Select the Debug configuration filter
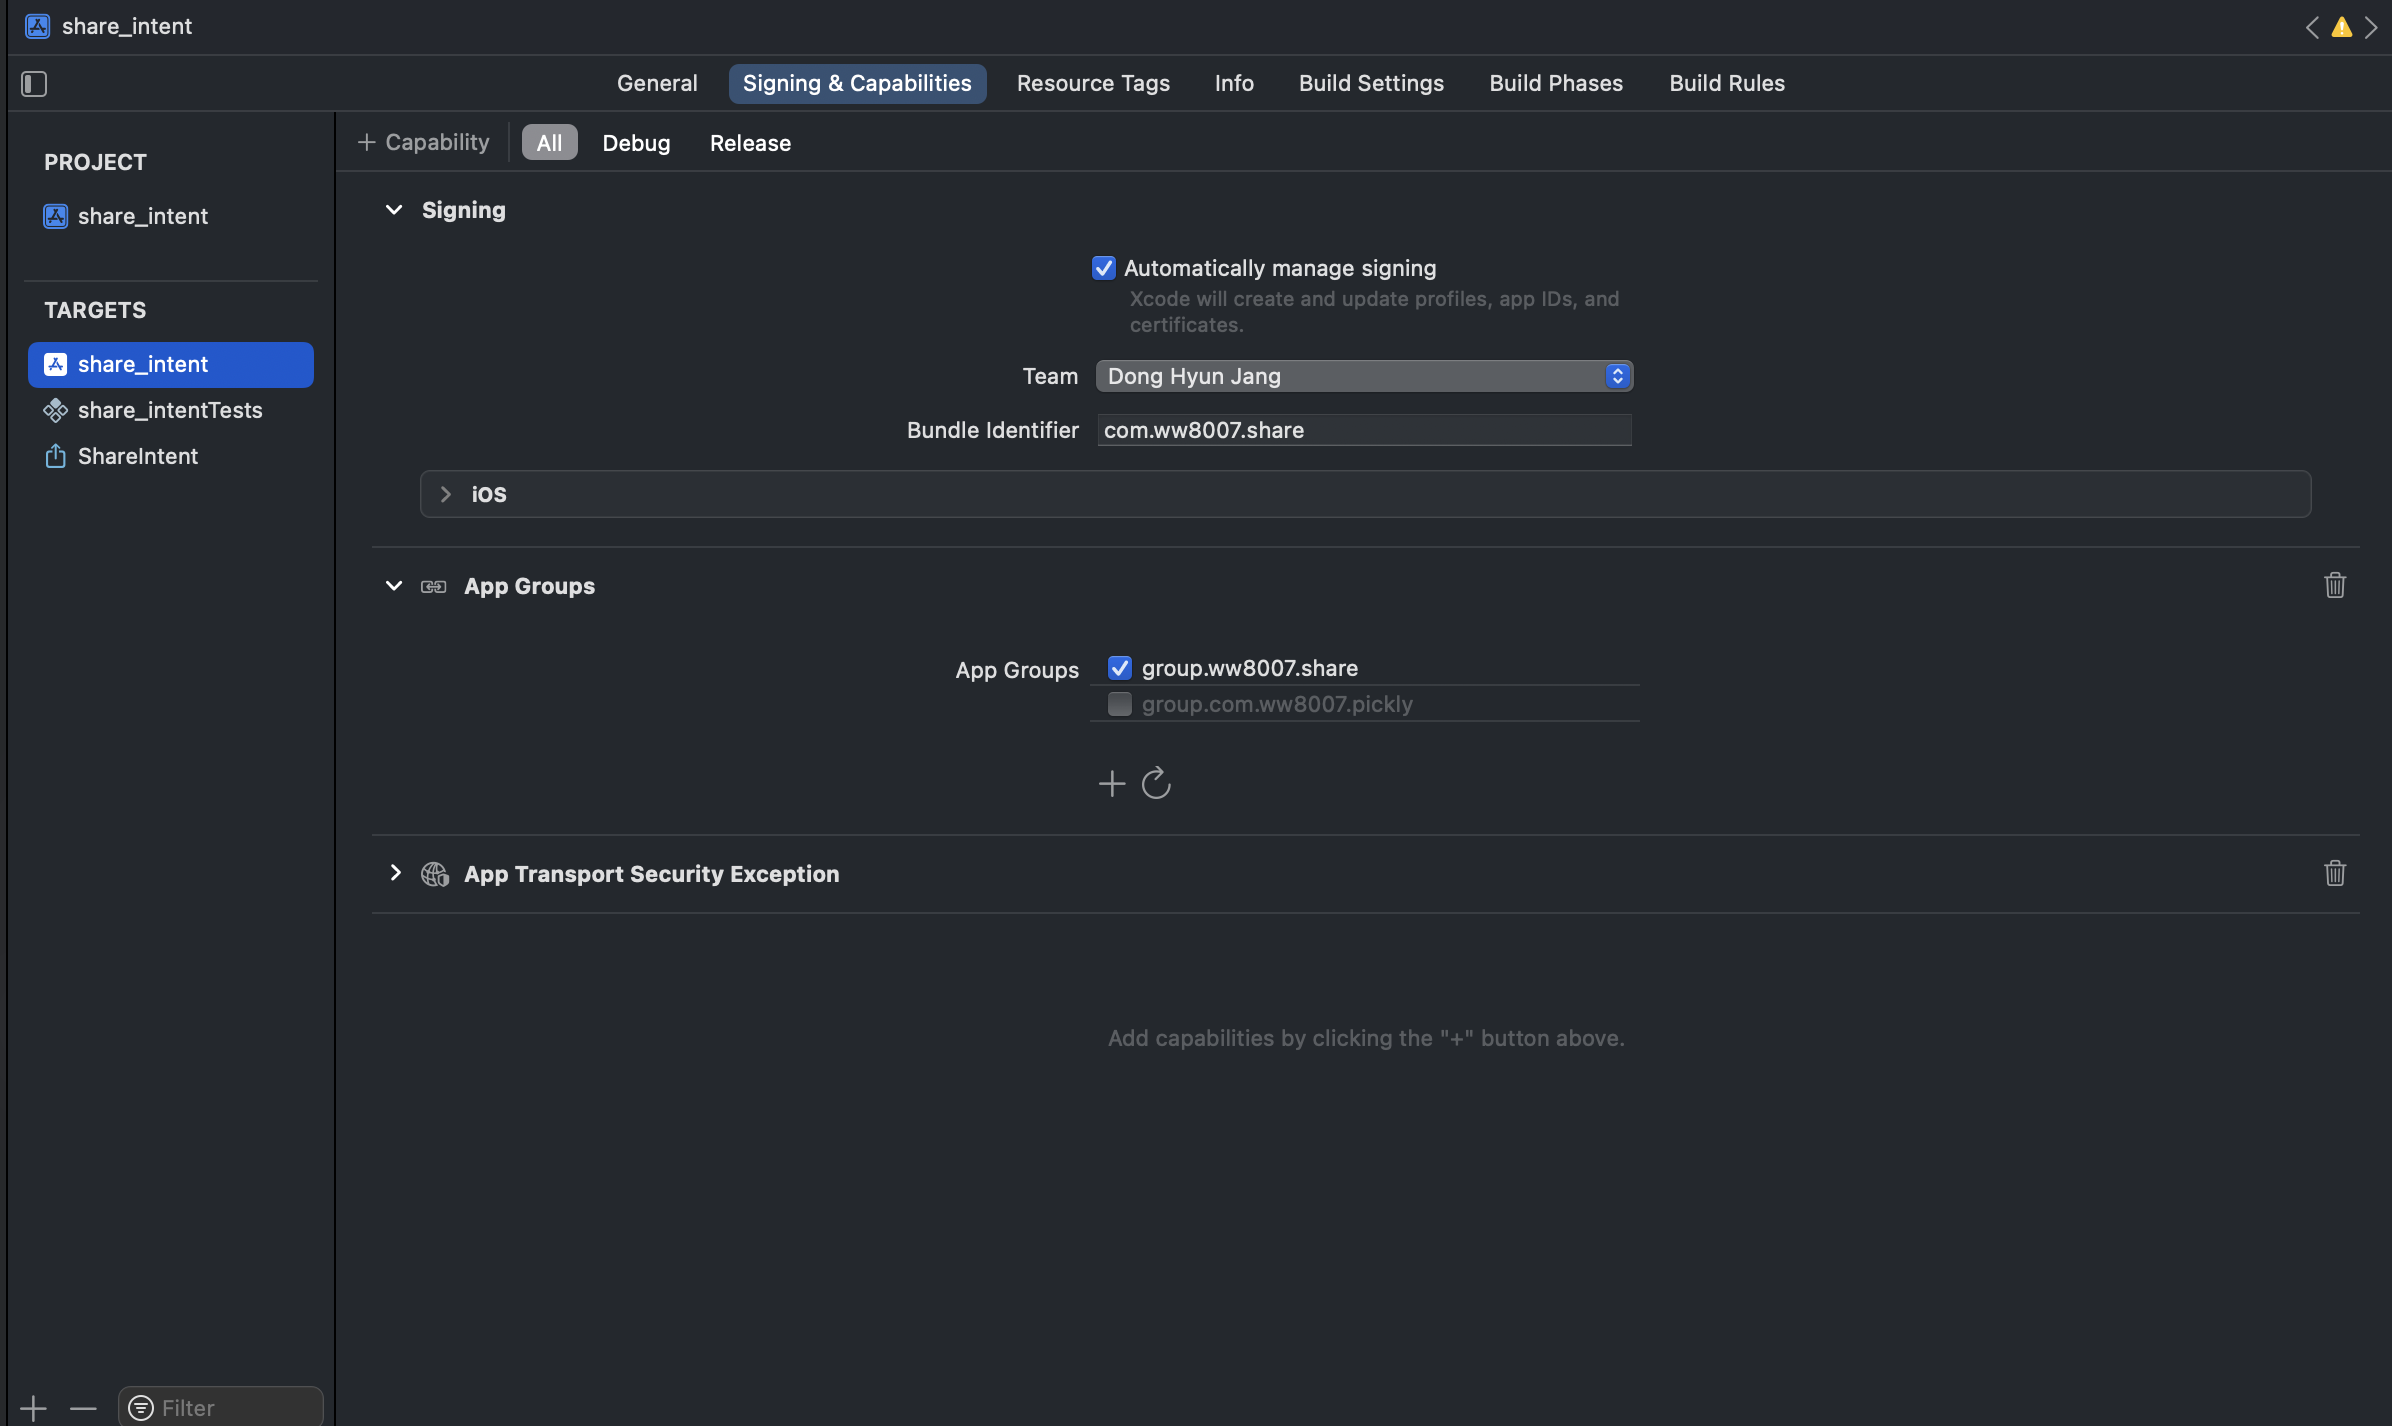This screenshot has width=2392, height=1426. point(636,143)
